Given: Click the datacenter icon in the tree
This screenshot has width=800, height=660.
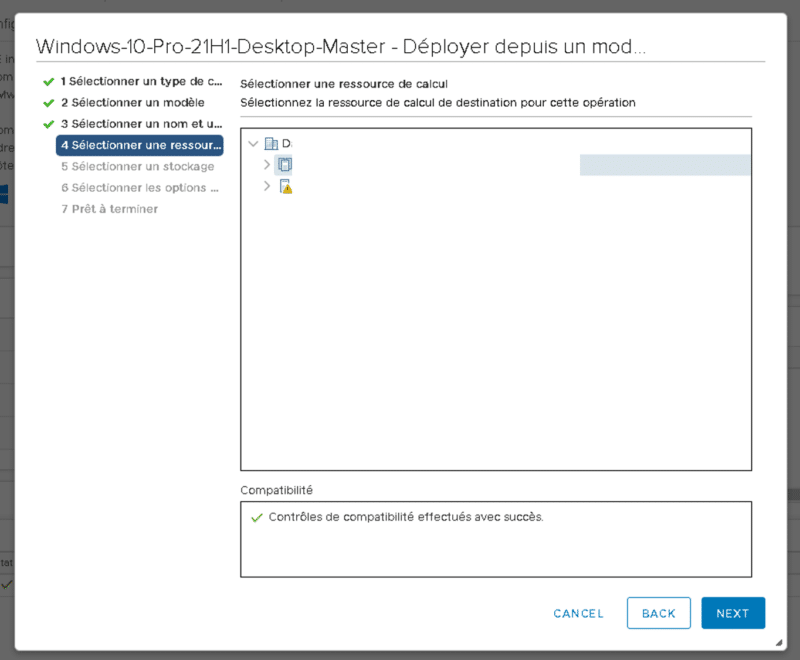Looking at the screenshot, I should click(x=271, y=144).
